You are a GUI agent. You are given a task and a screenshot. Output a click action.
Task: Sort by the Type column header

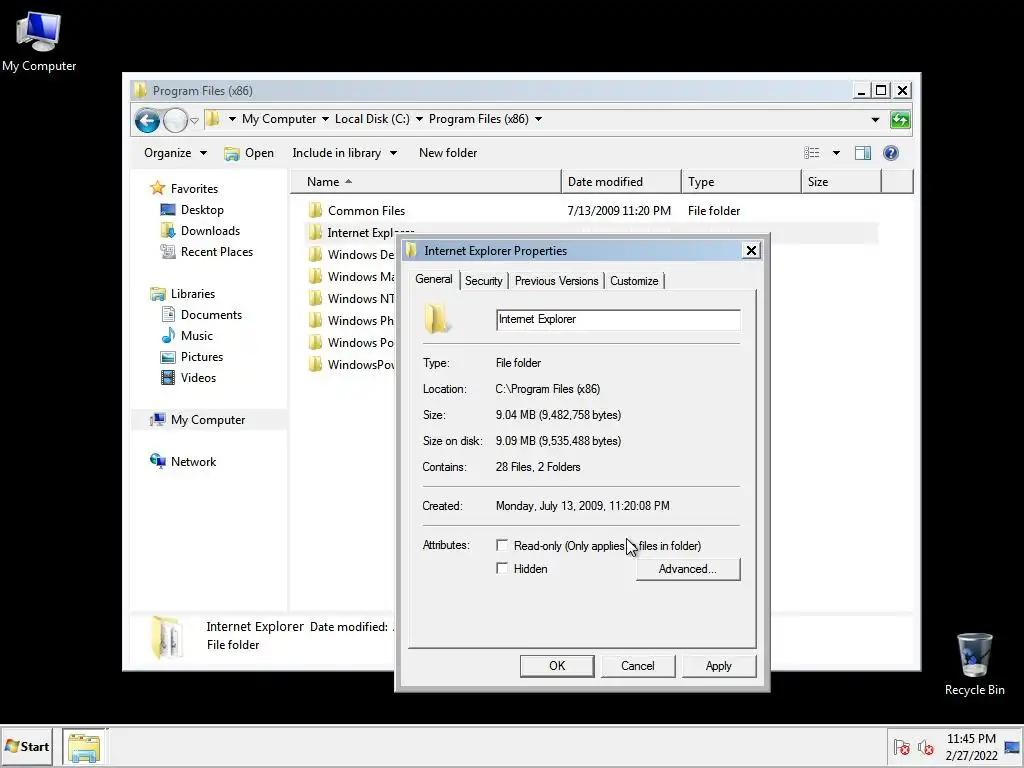pos(741,182)
